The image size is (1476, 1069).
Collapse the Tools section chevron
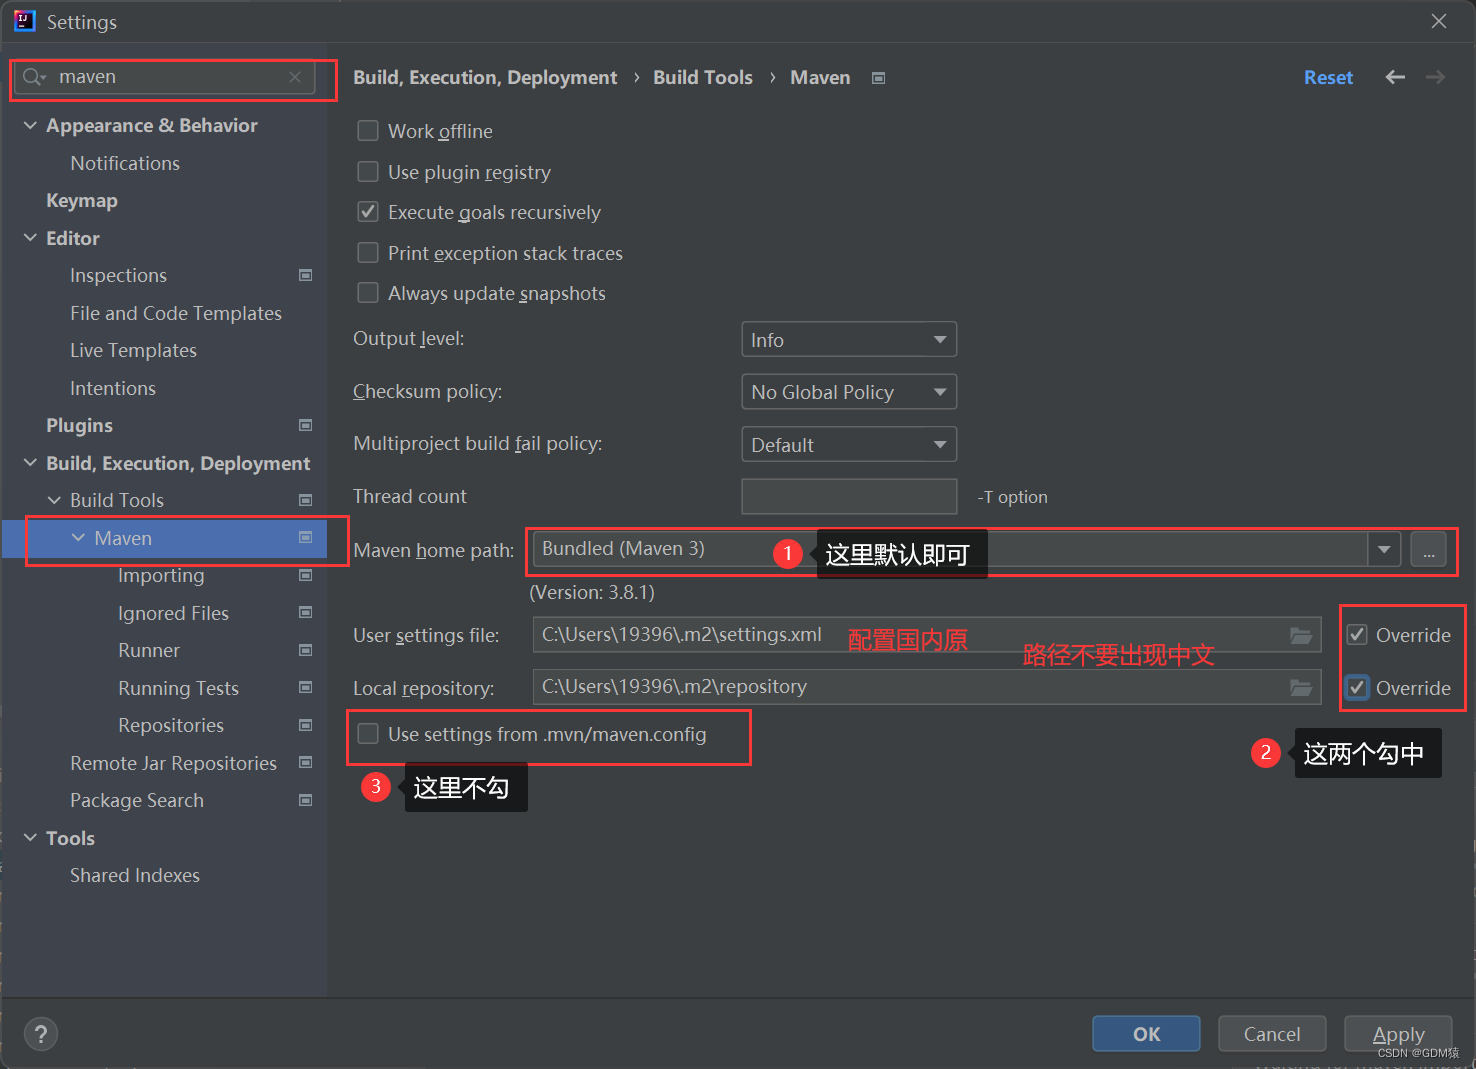[30, 838]
